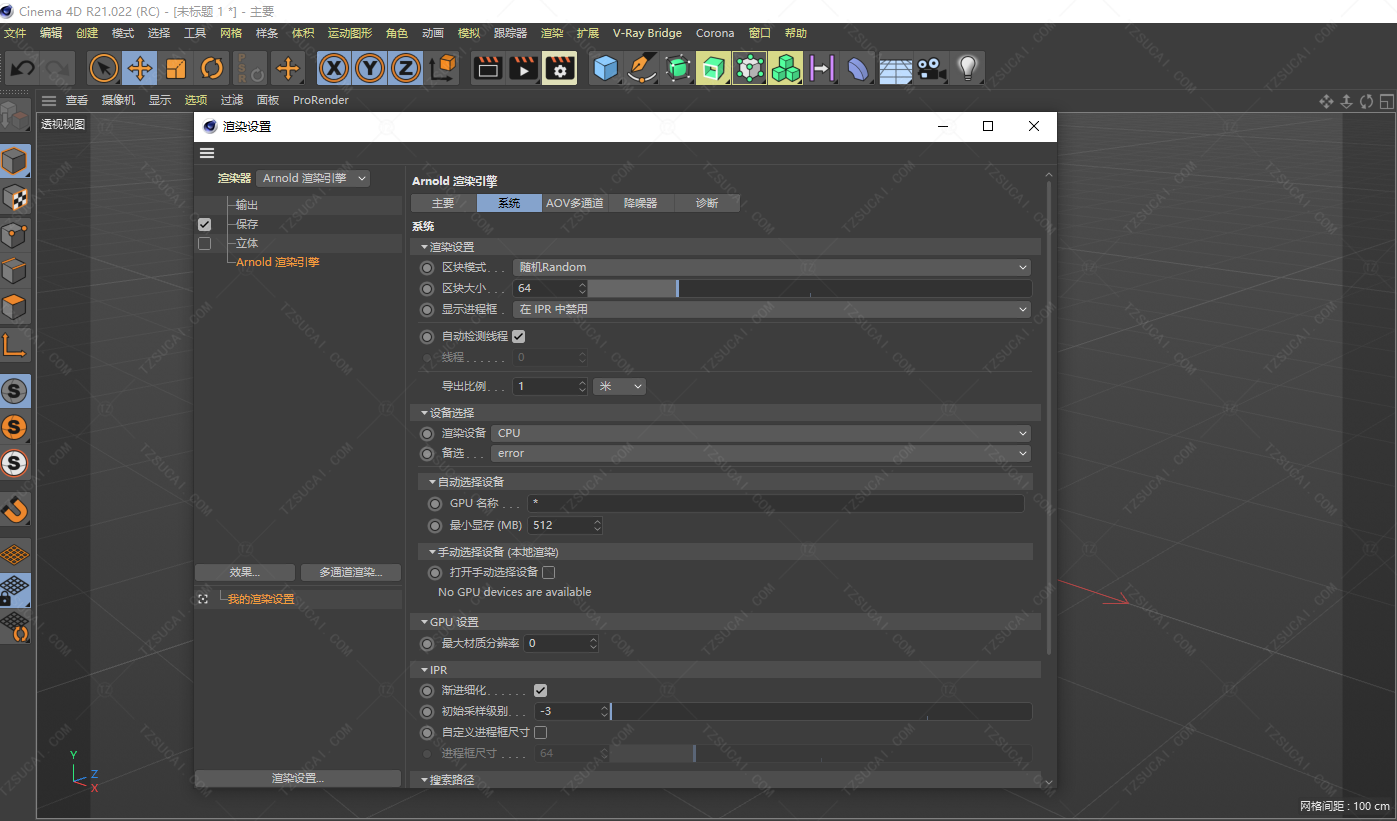Viewport: 1397px width, 821px height.
Task: Add a Cube primitive object
Action: pos(606,69)
